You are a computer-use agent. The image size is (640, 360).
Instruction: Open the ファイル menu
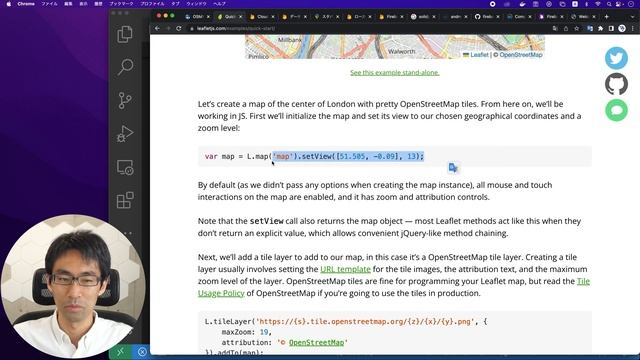point(49,4)
